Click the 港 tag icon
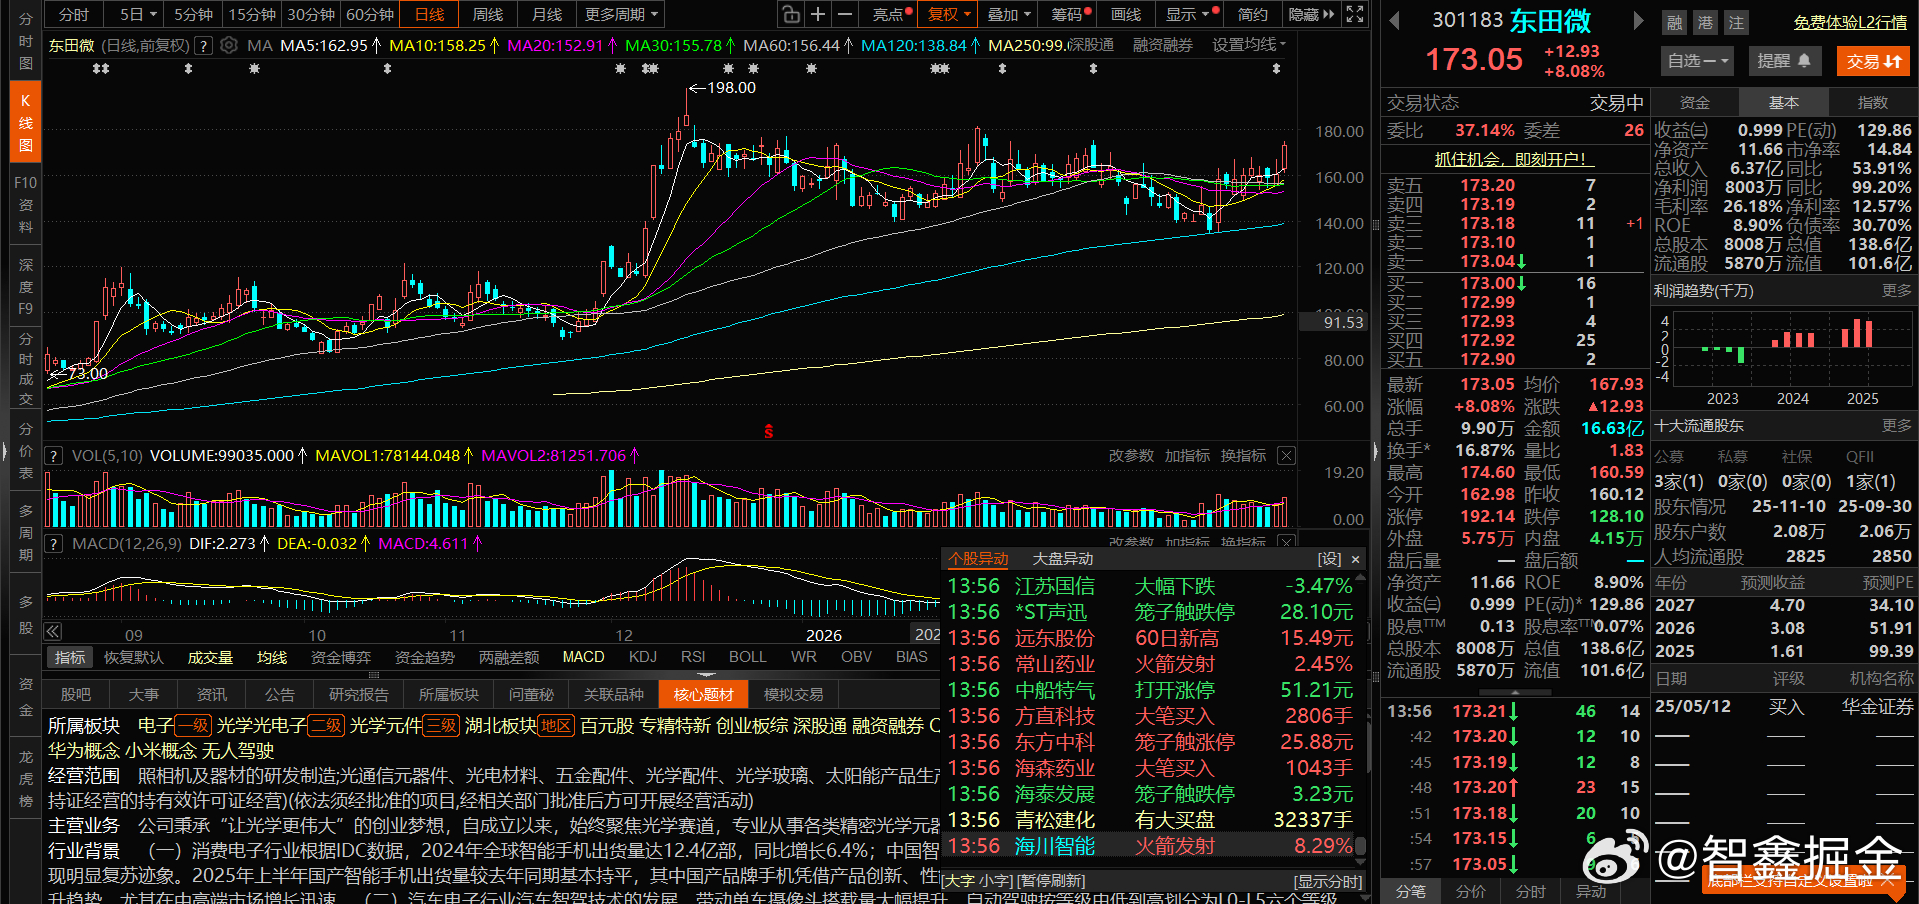1919x904 pixels. pos(1705,22)
